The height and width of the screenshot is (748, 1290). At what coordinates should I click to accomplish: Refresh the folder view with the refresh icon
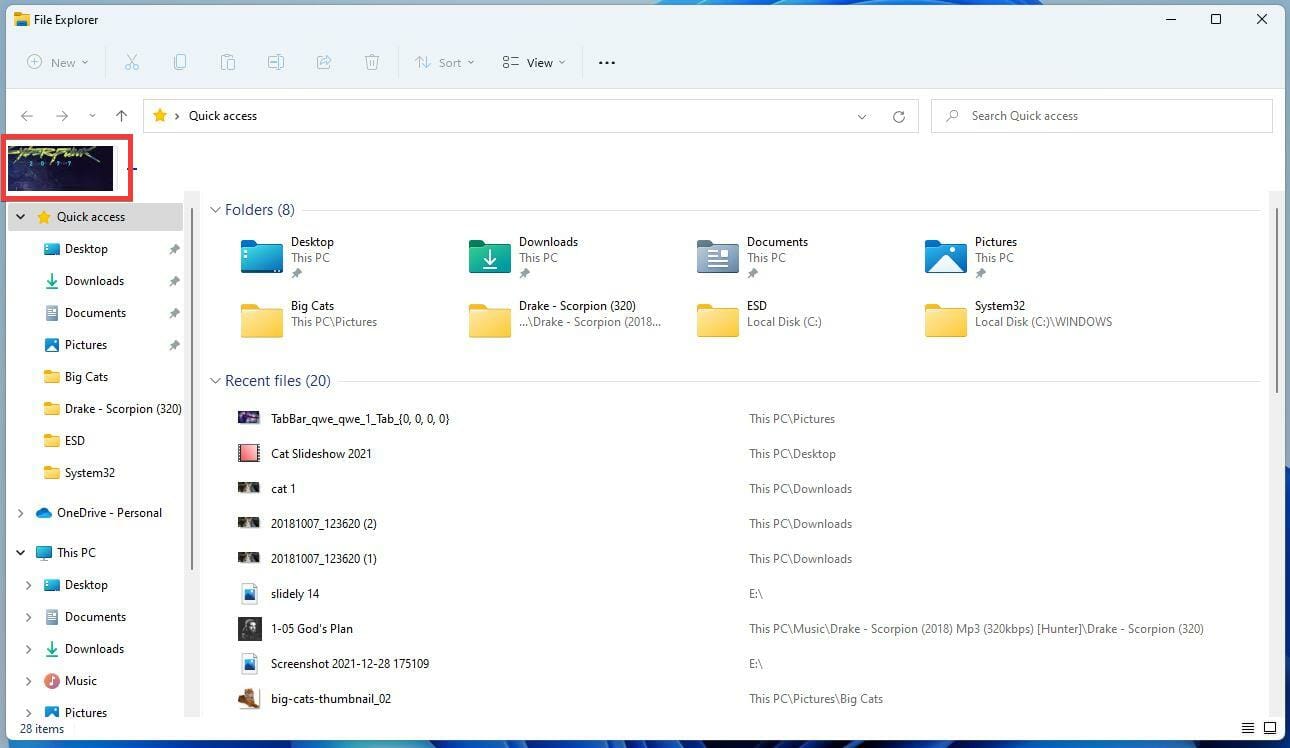900,115
